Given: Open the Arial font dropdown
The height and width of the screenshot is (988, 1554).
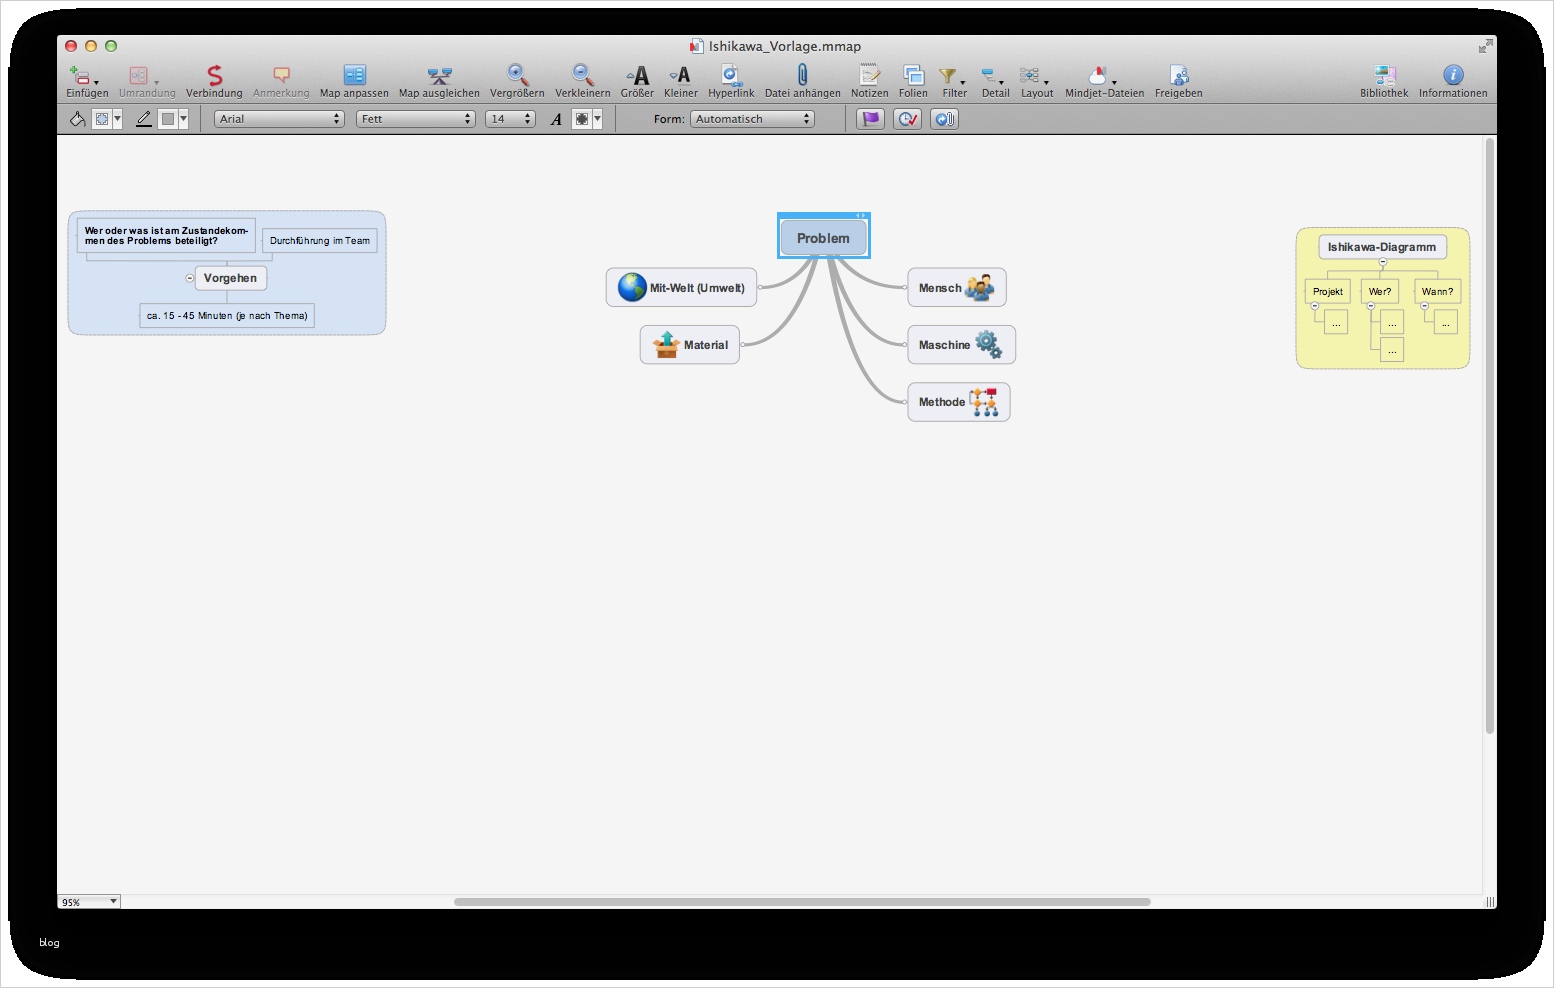Looking at the screenshot, I should coord(279,119).
